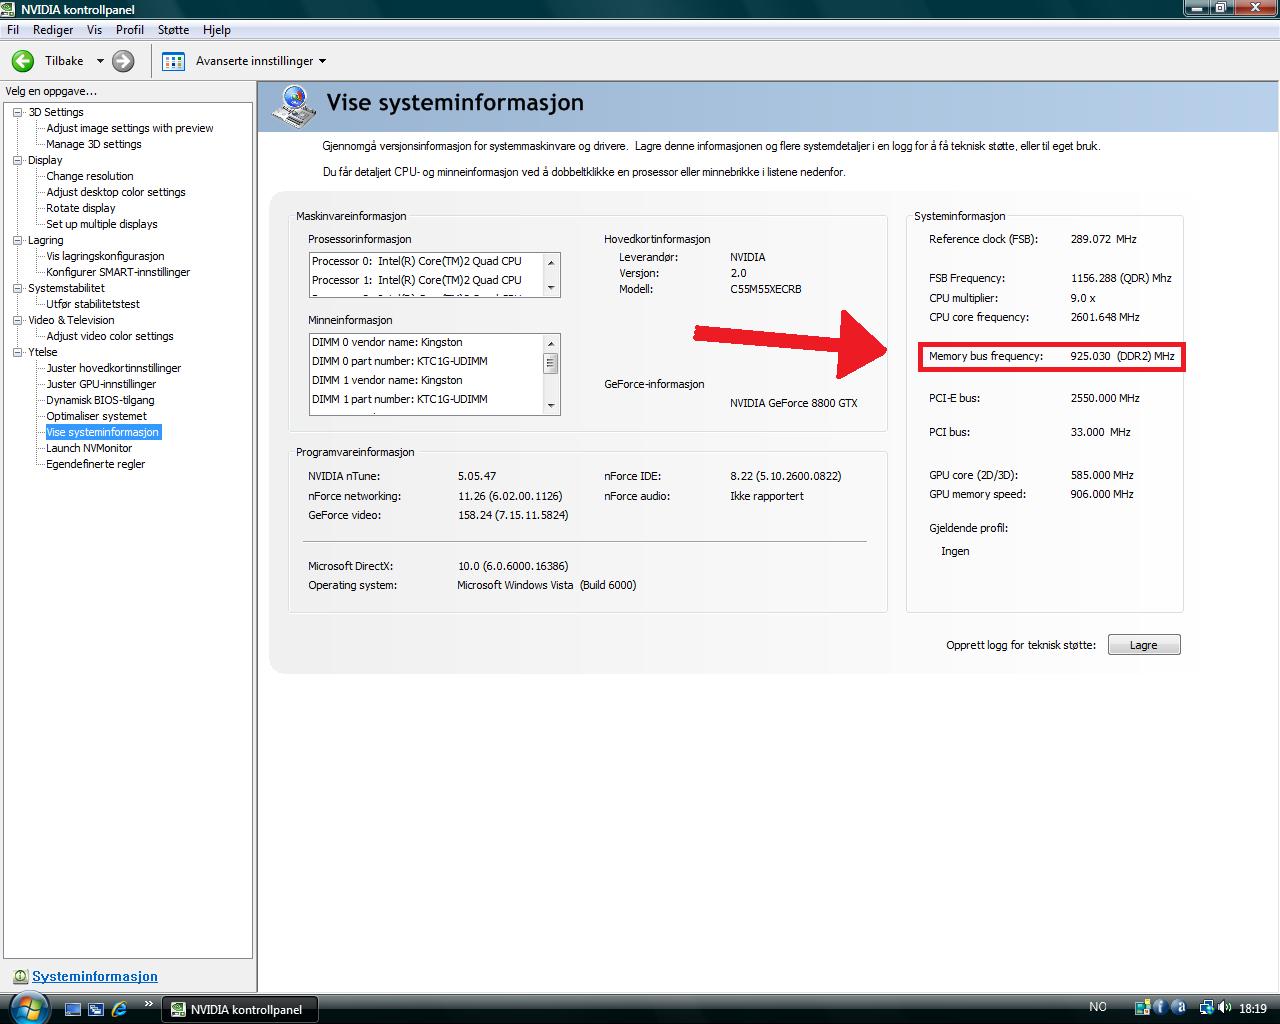
Task: Select DIMM 1 vendor name row
Action: click(427, 380)
